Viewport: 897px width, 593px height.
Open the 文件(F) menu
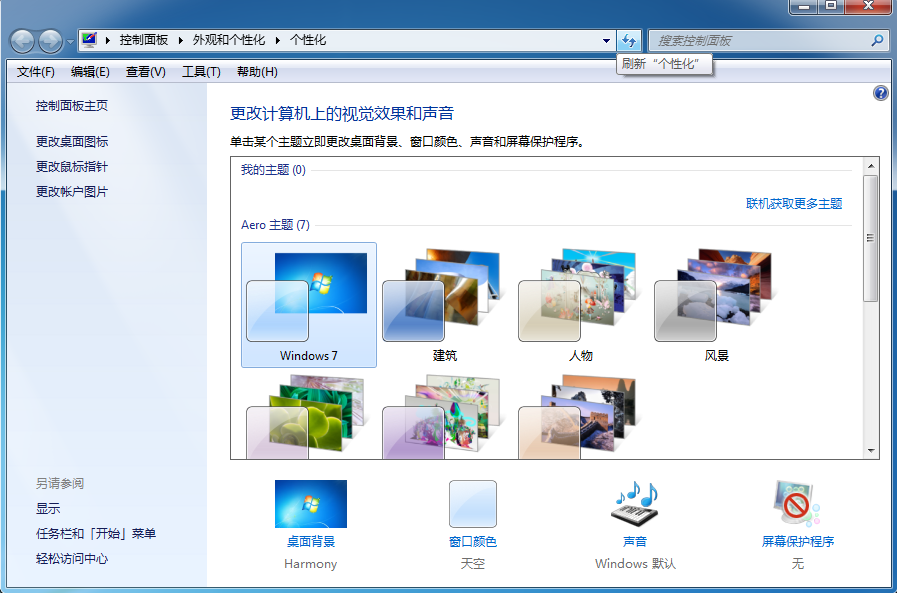36,72
